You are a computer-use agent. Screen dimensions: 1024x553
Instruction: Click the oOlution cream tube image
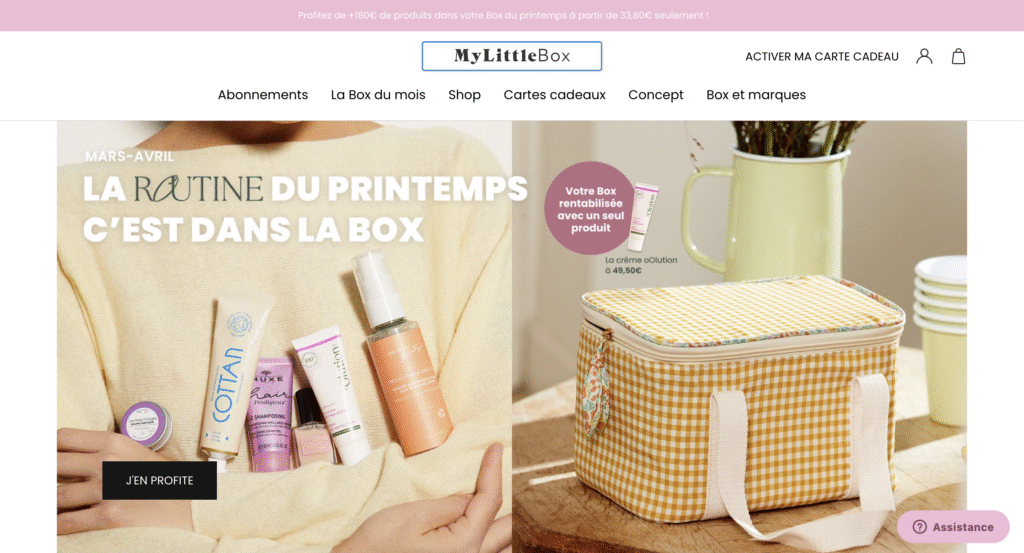[644, 217]
